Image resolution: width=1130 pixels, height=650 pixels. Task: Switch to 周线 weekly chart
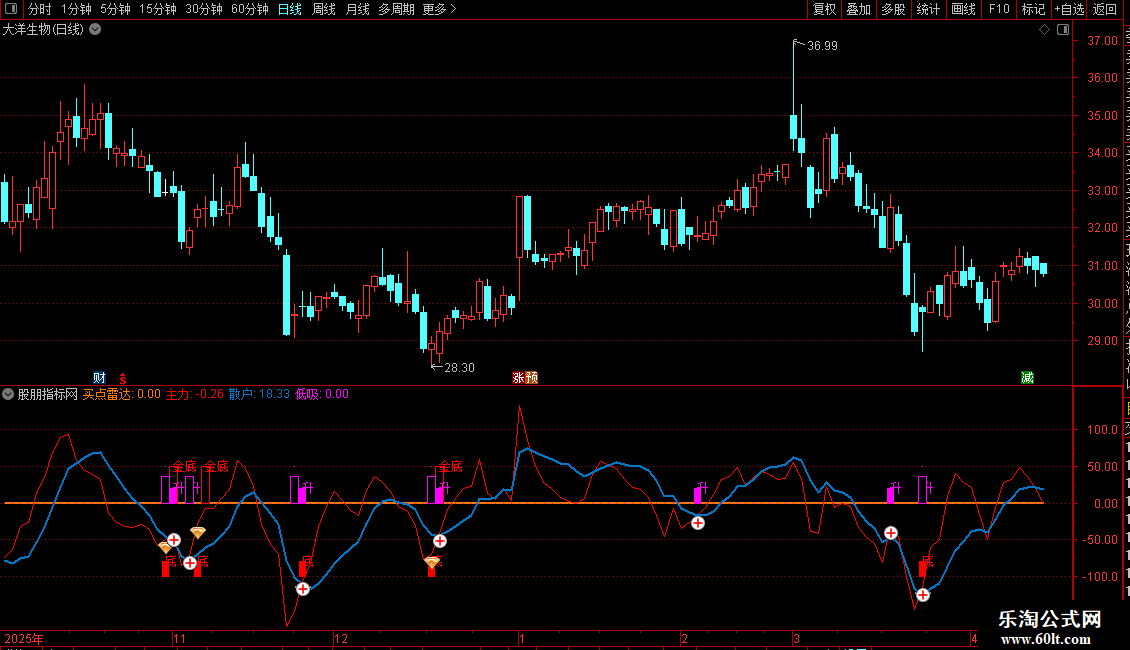pos(324,9)
